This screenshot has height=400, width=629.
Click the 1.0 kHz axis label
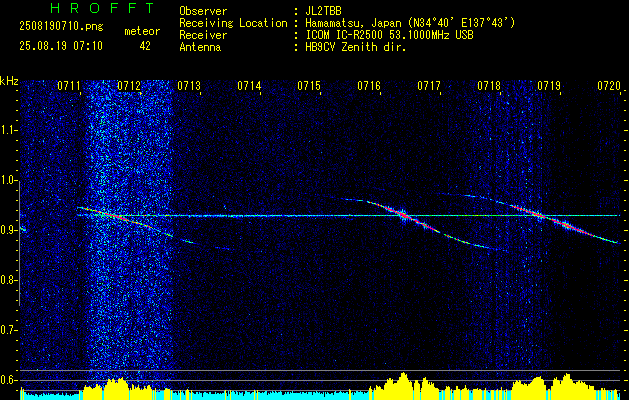point(8,180)
